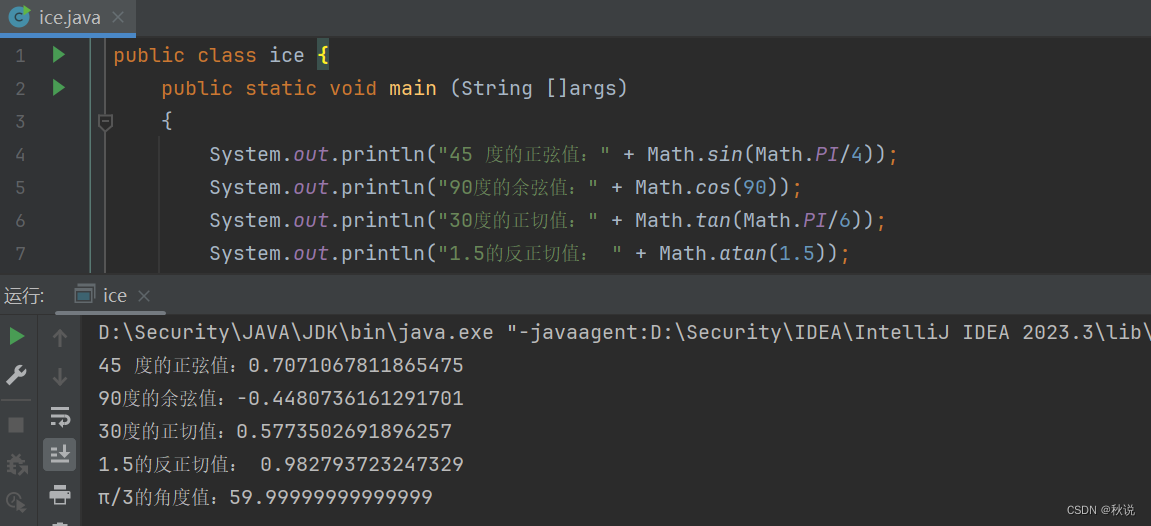
Task: Click the gray stop square icon
Action: (16, 425)
